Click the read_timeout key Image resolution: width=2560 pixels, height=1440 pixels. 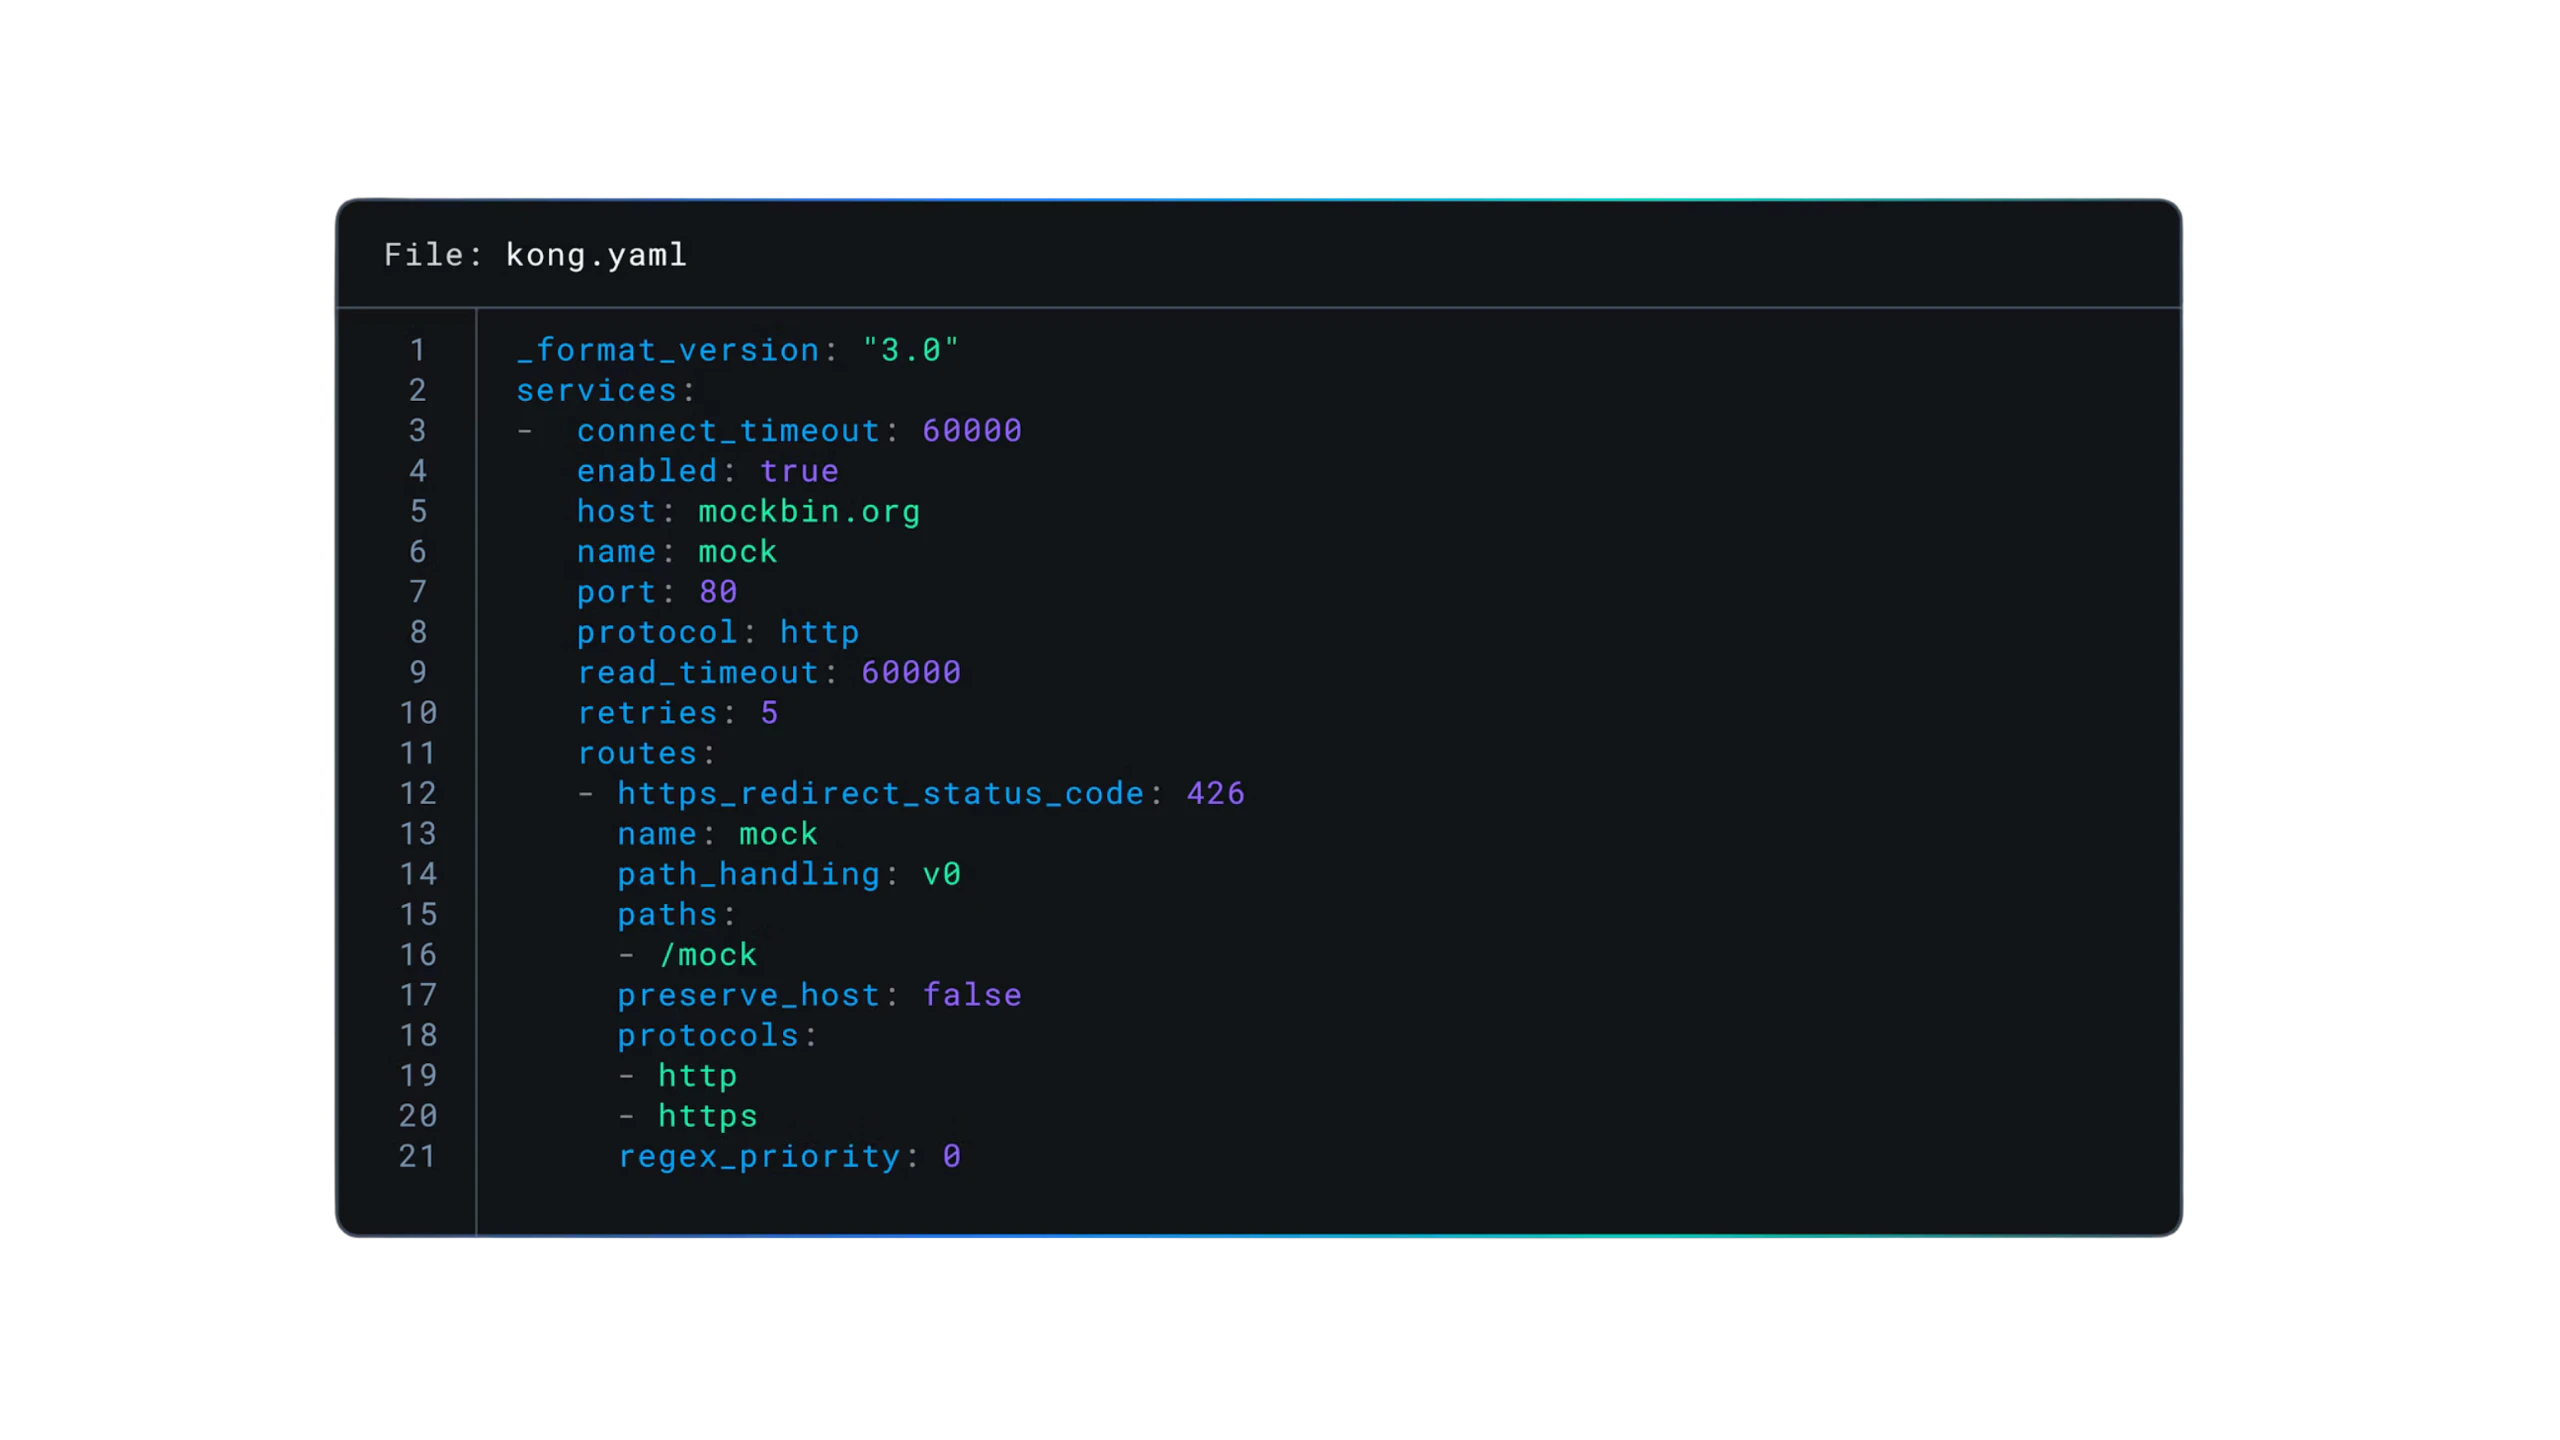(698, 673)
